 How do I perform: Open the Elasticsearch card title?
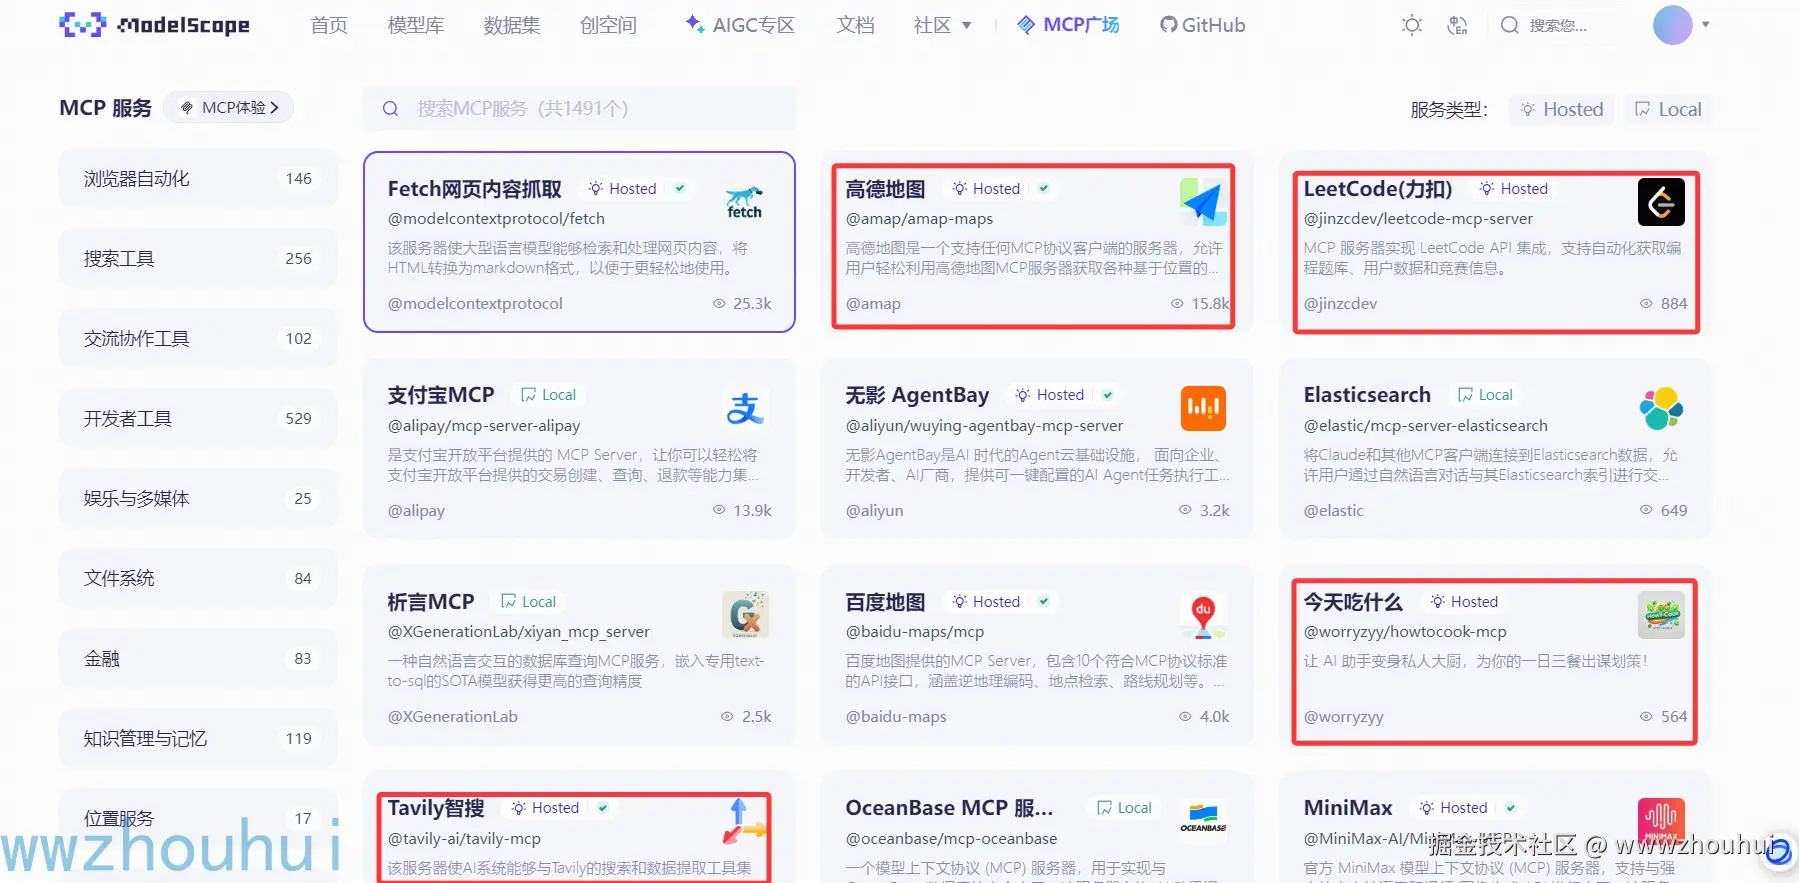[x=1367, y=395]
